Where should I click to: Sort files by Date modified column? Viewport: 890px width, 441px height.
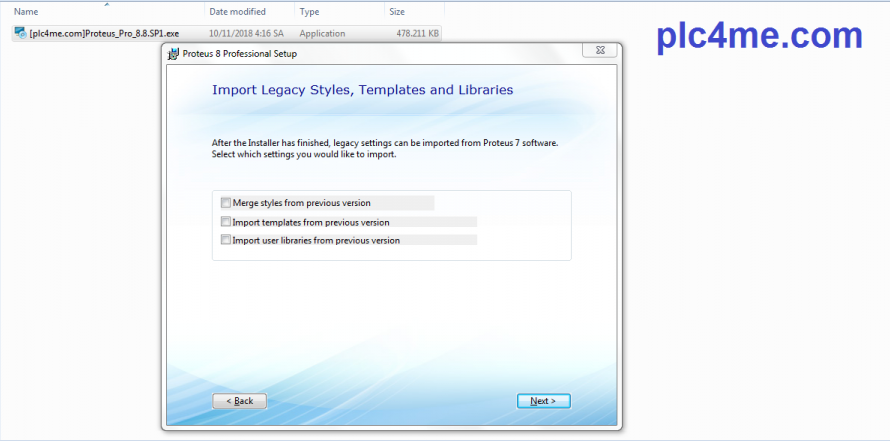[x=237, y=12]
